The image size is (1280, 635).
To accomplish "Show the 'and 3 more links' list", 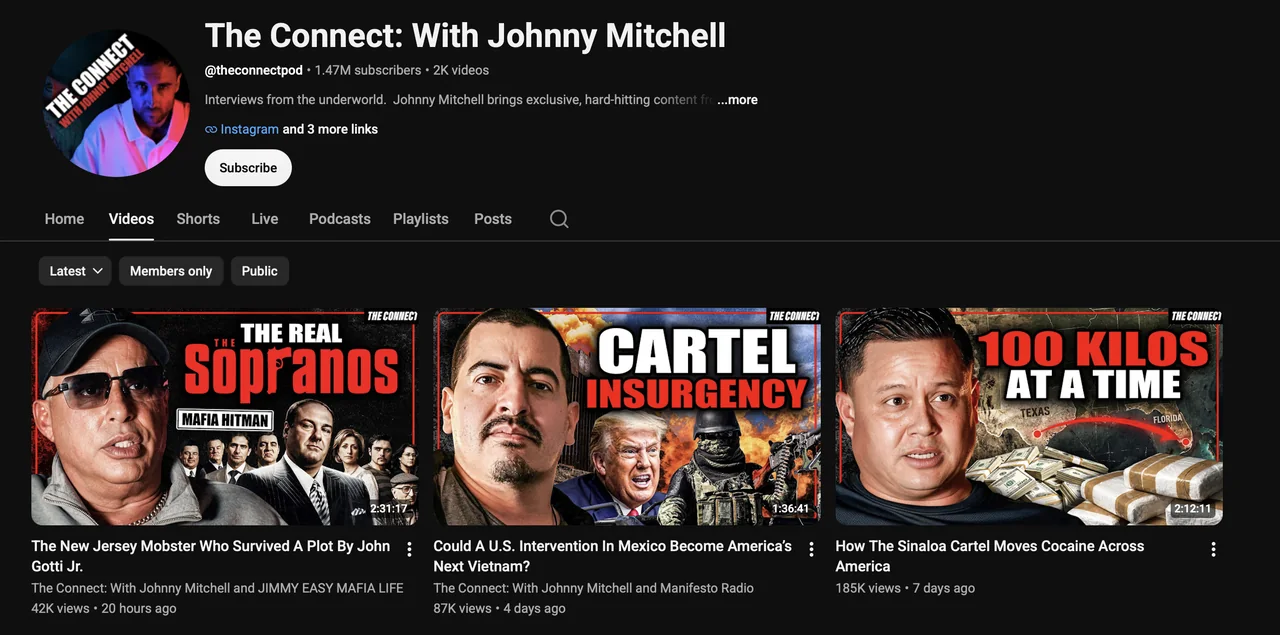I will coord(330,129).
